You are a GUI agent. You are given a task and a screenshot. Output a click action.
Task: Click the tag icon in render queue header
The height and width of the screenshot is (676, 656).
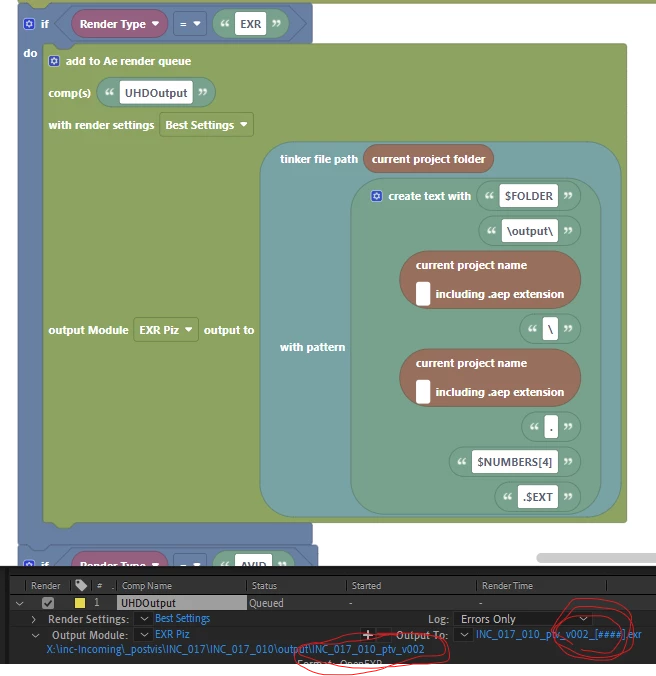[x=81, y=585]
